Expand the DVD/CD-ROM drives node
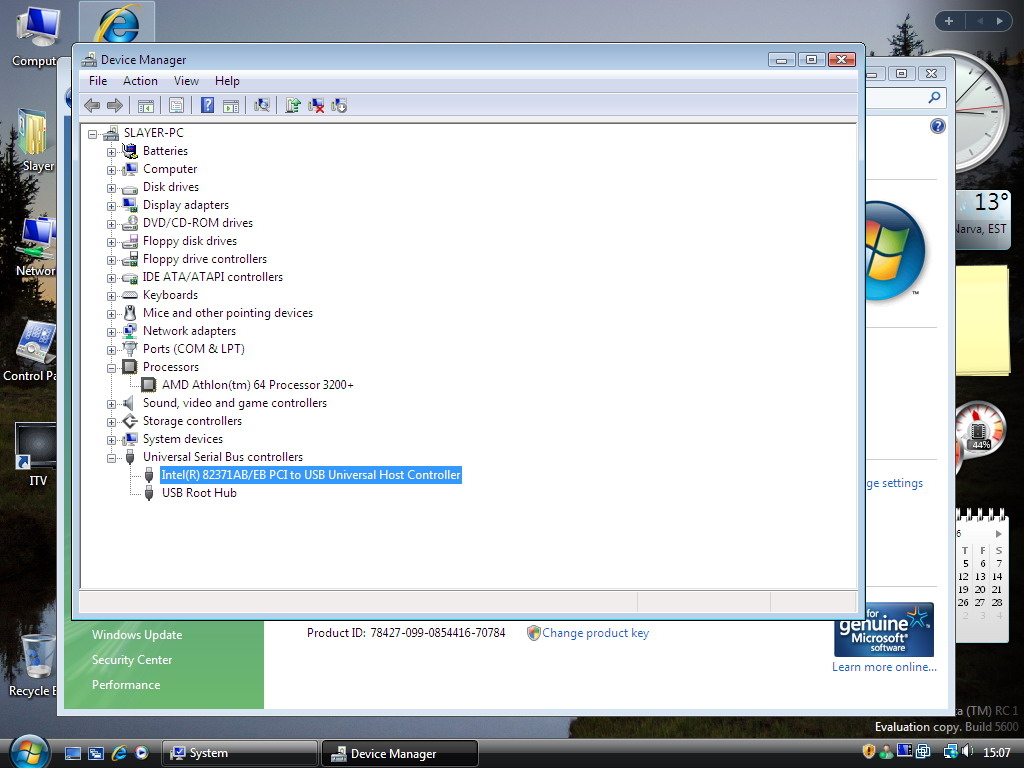The width and height of the screenshot is (1024, 768). pyautogui.click(x=112, y=224)
